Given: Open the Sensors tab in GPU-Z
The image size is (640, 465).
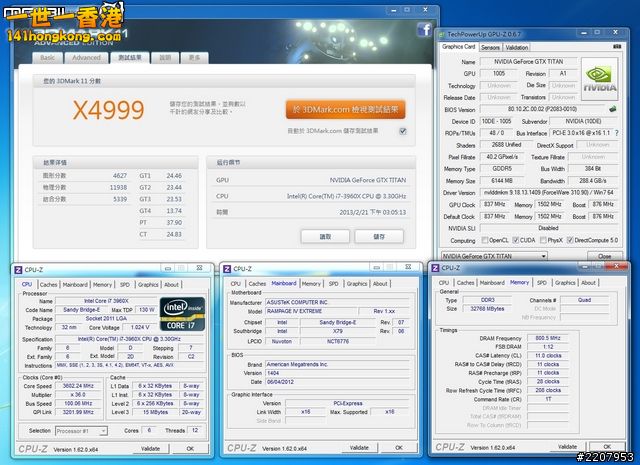Looking at the screenshot, I should click(490, 47).
